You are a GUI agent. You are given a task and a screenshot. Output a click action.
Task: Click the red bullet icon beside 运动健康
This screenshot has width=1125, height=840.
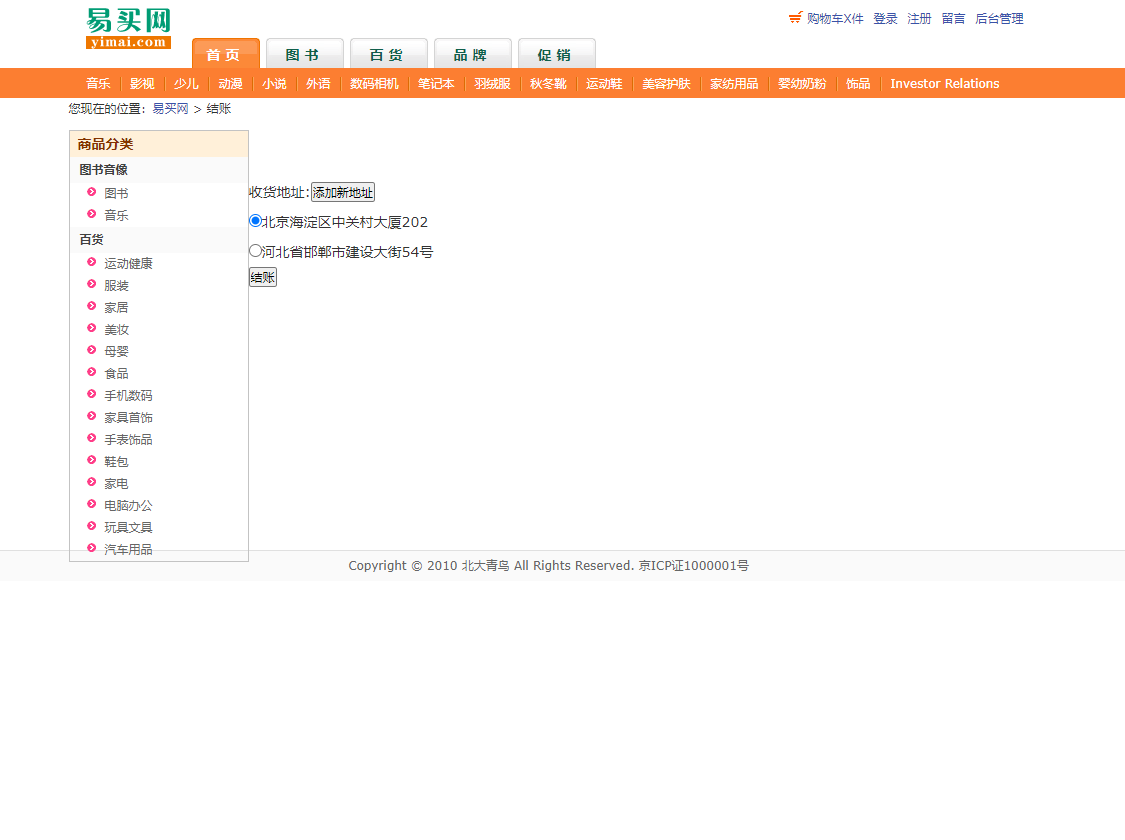tap(91, 263)
